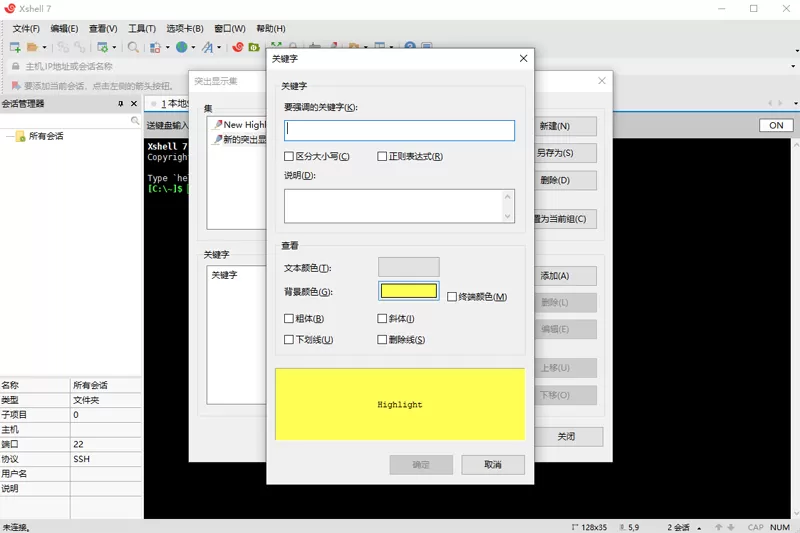
Task: Click the blue Help toolbar icon
Action: (410, 46)
